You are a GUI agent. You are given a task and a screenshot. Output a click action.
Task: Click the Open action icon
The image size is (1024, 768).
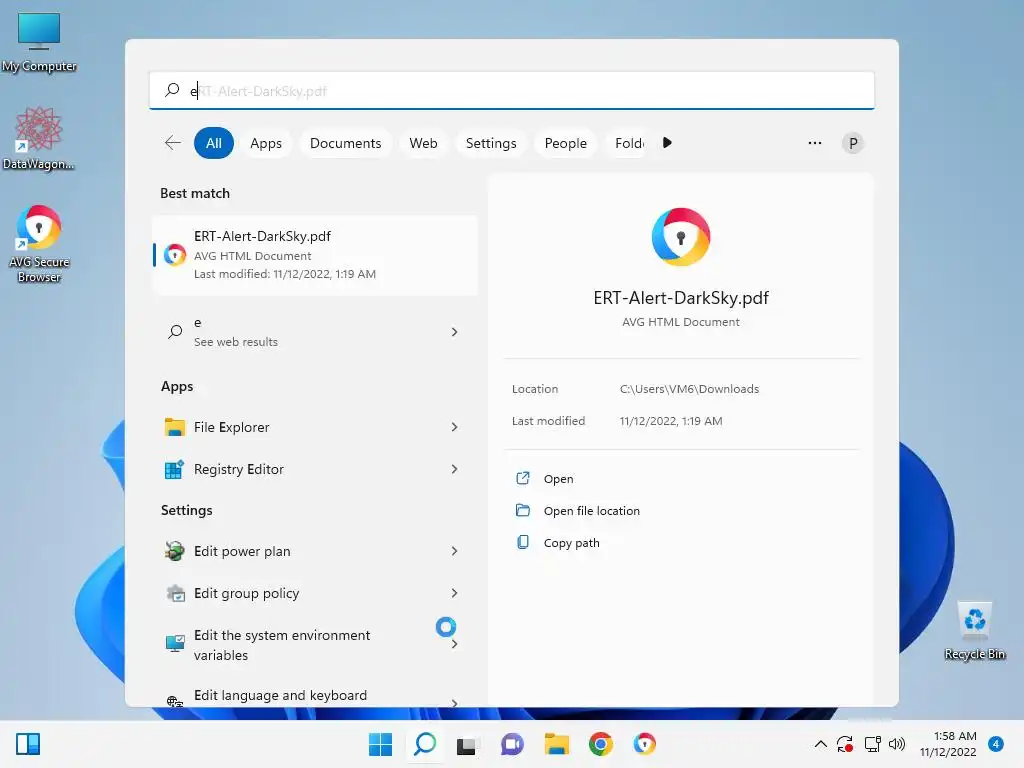click(522, 478)
